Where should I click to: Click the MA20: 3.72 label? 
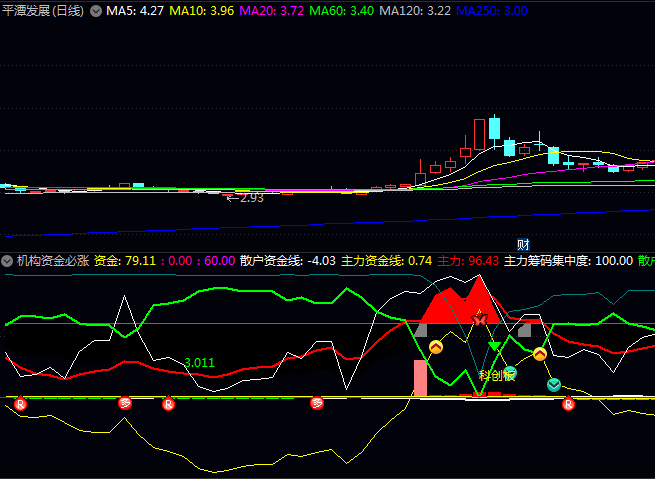(x=272, y=11)
